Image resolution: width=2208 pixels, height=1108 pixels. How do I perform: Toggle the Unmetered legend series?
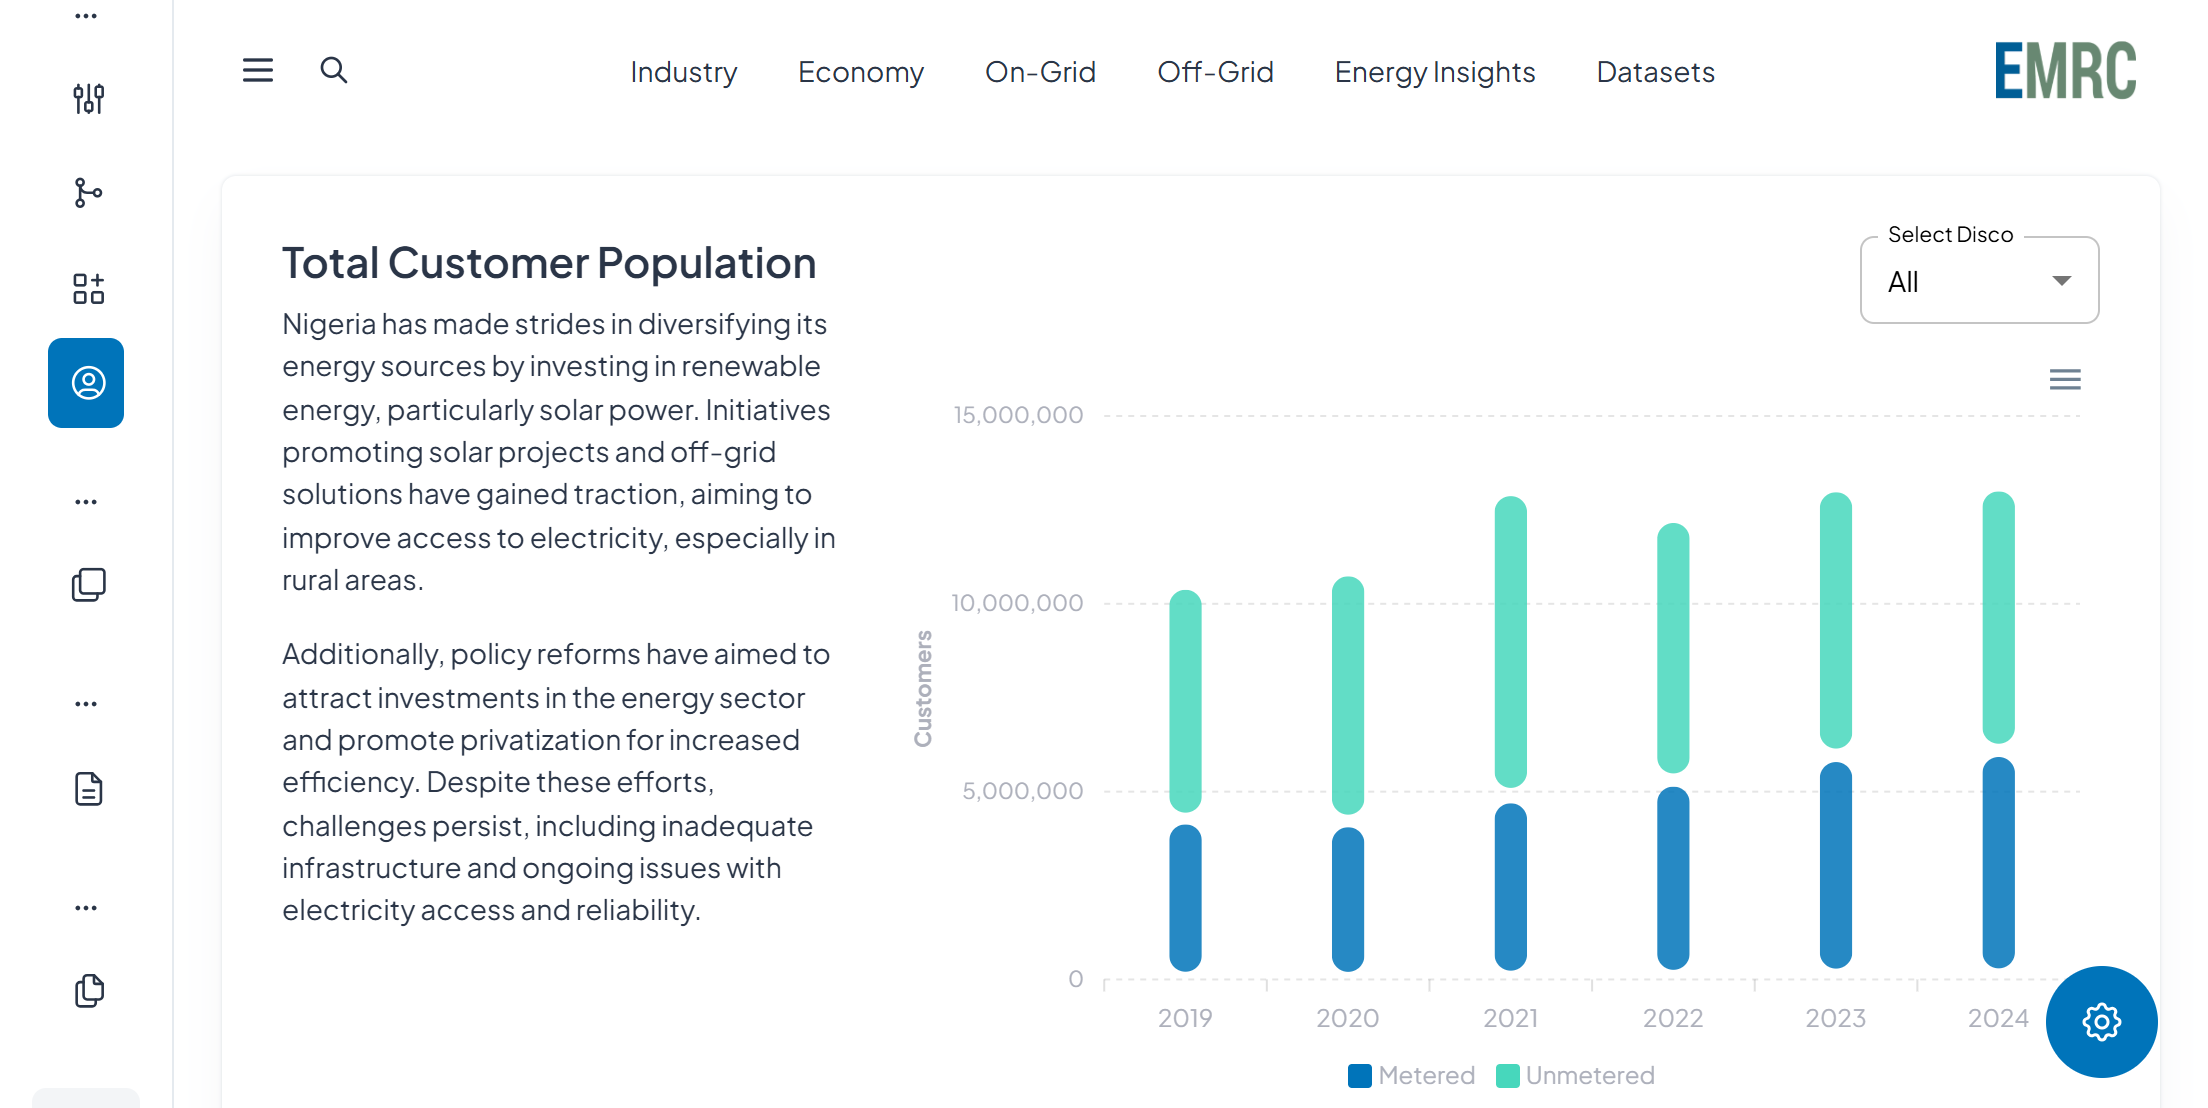[x=1575, y=1075]
